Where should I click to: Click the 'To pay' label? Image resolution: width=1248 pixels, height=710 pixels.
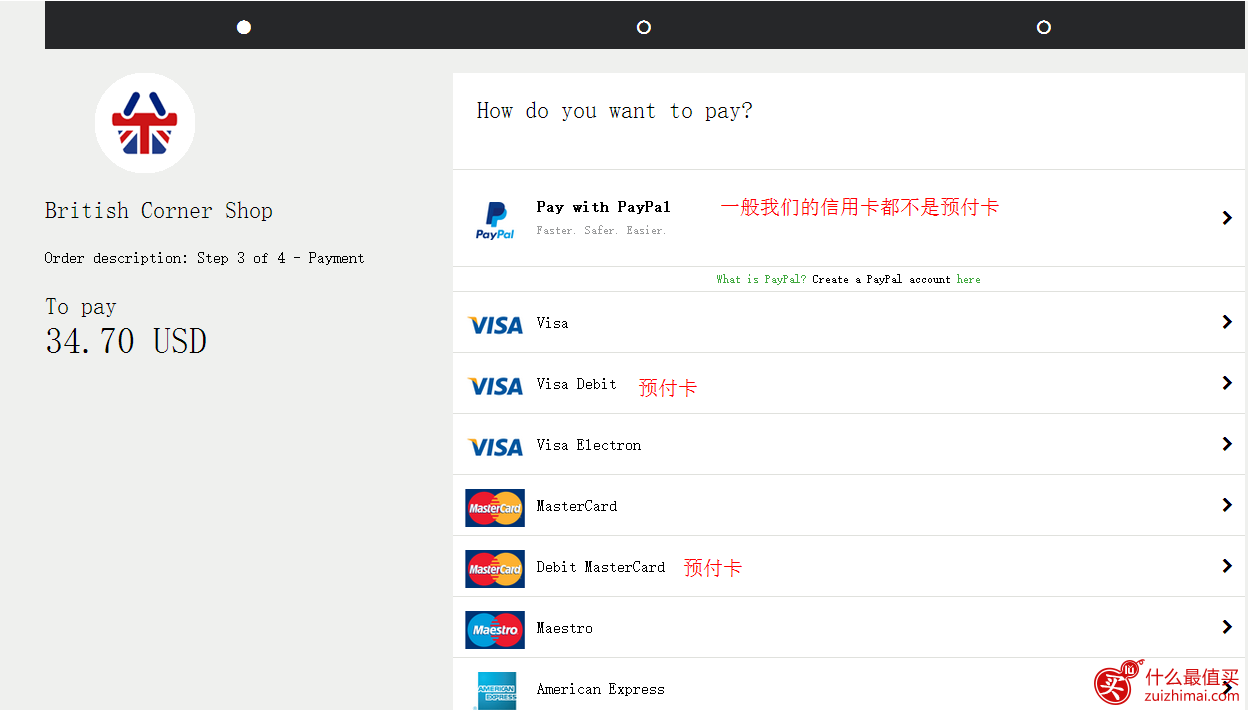(x=81, y=307)
